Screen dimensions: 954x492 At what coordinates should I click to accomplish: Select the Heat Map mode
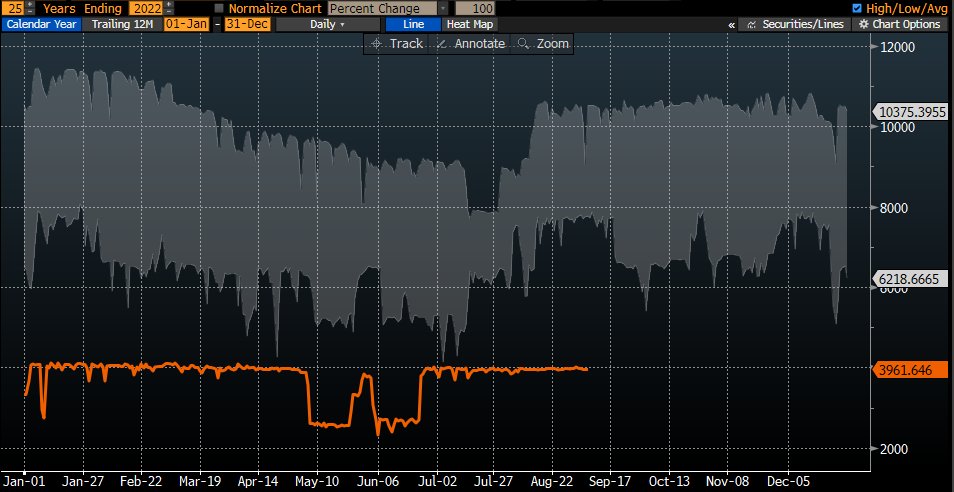point(468,24)
